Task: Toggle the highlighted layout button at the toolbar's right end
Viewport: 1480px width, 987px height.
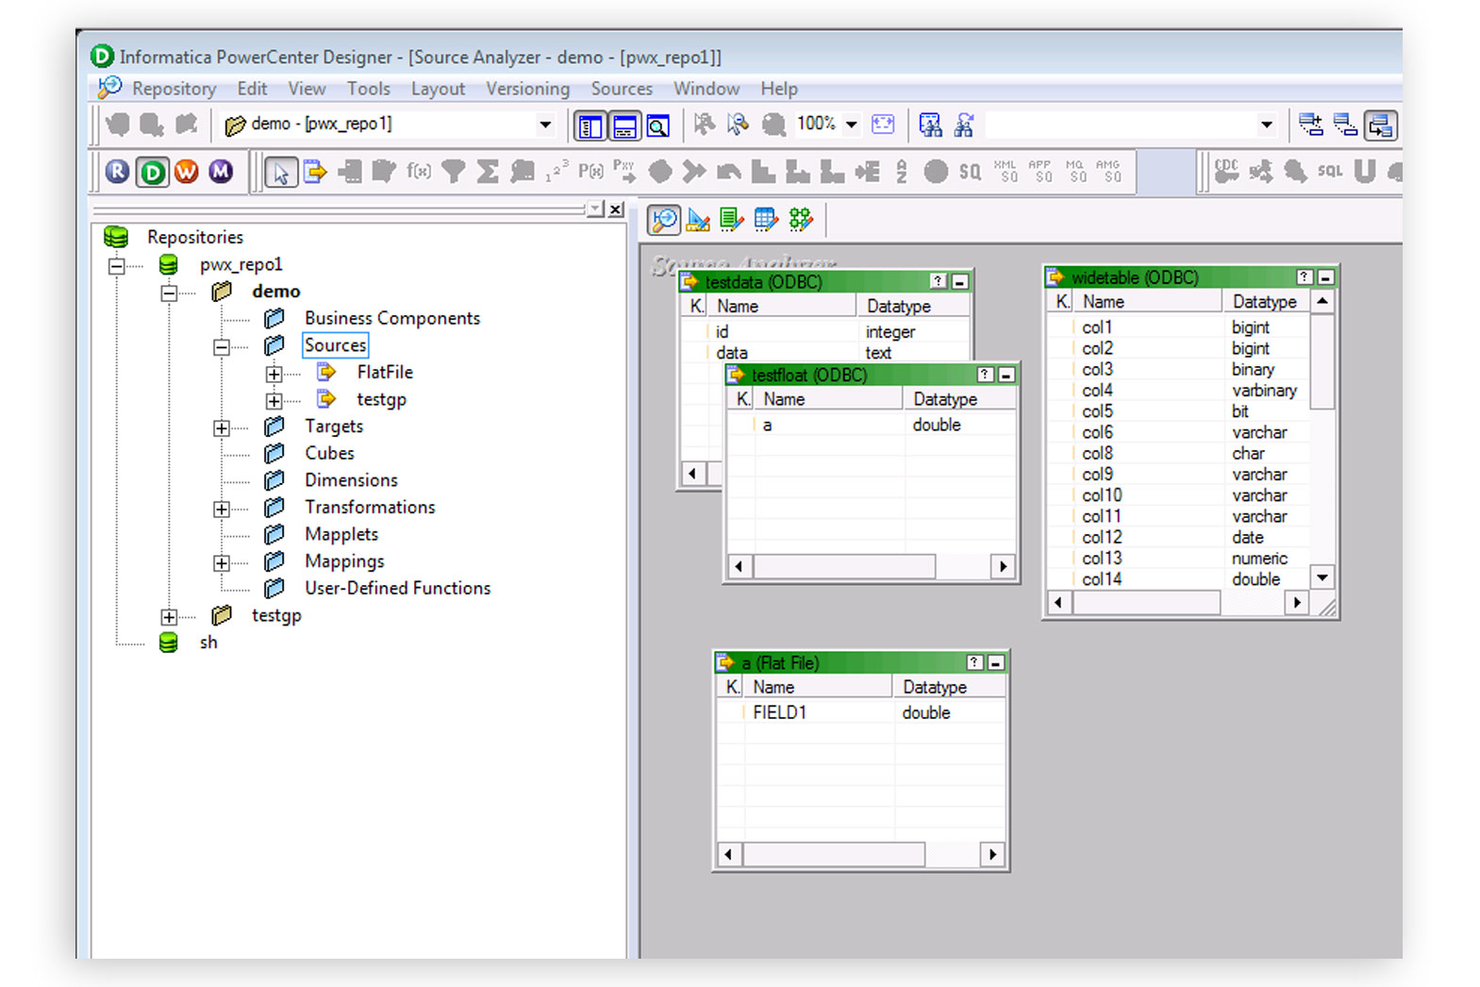Action: pyautogui.click(x=1380, y=125)
